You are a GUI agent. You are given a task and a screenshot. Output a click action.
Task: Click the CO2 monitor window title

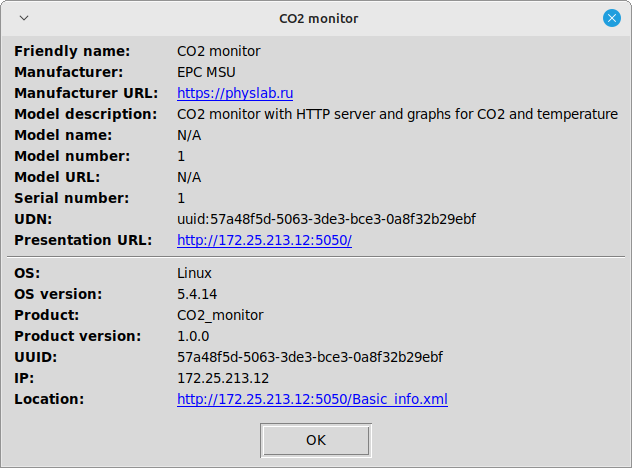(318, 18)
